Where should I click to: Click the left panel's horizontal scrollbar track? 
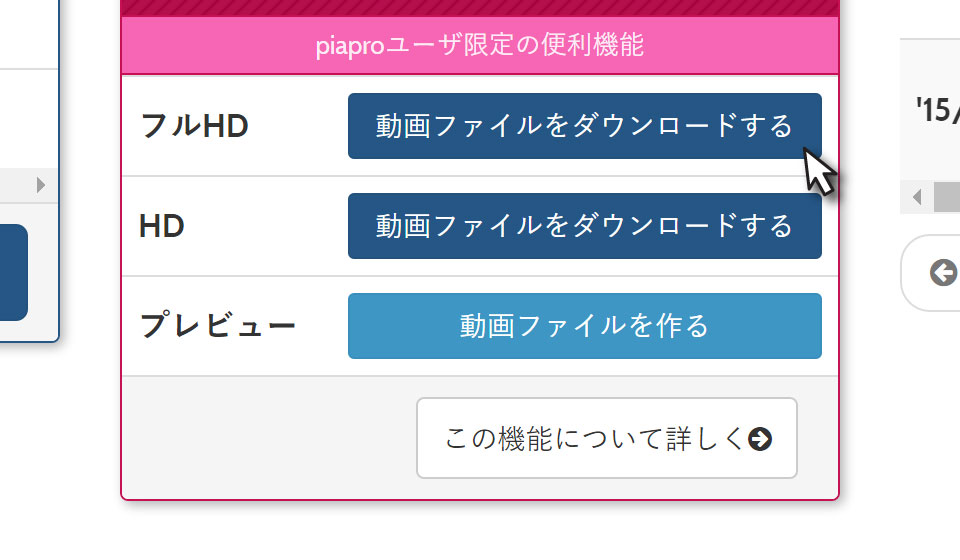click(x=15, y=185)
